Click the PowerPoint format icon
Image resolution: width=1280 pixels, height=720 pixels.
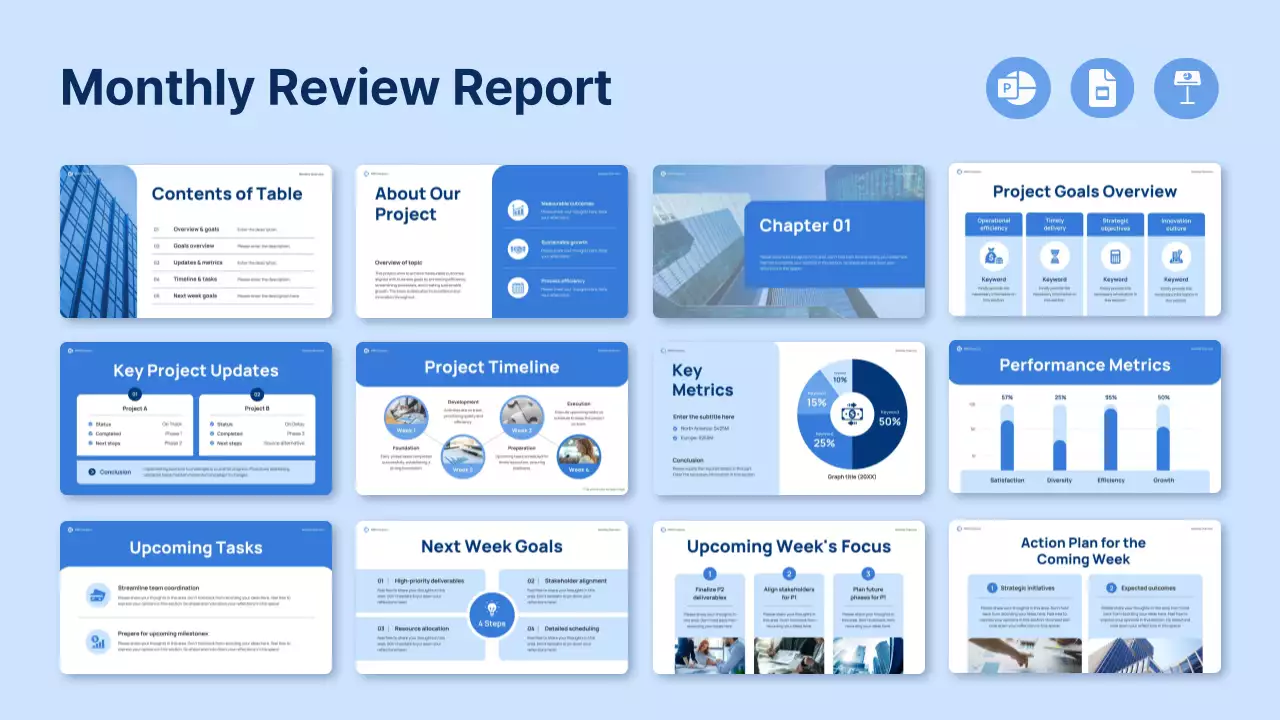(1018, 88)
